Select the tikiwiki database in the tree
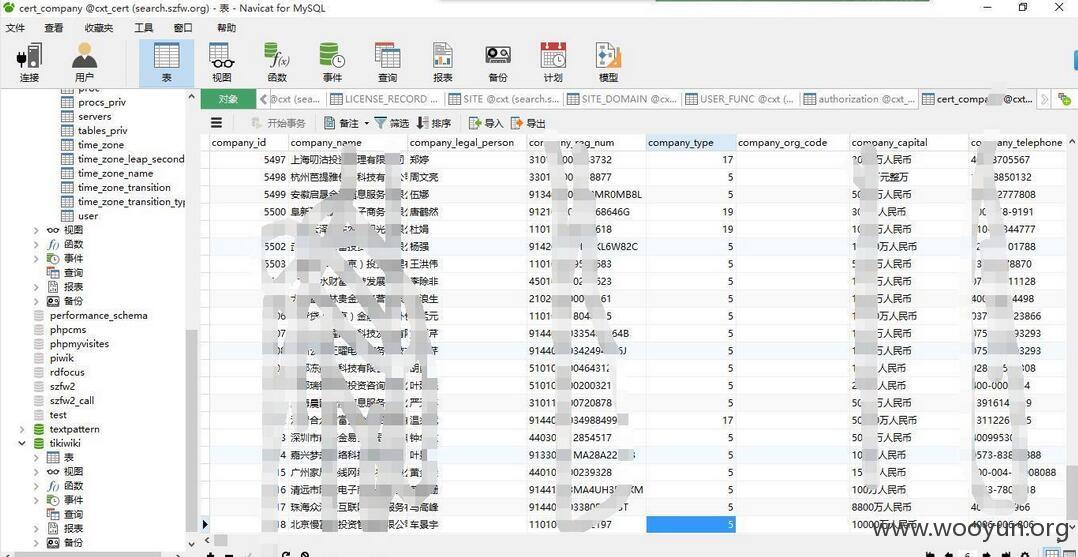 65,444
